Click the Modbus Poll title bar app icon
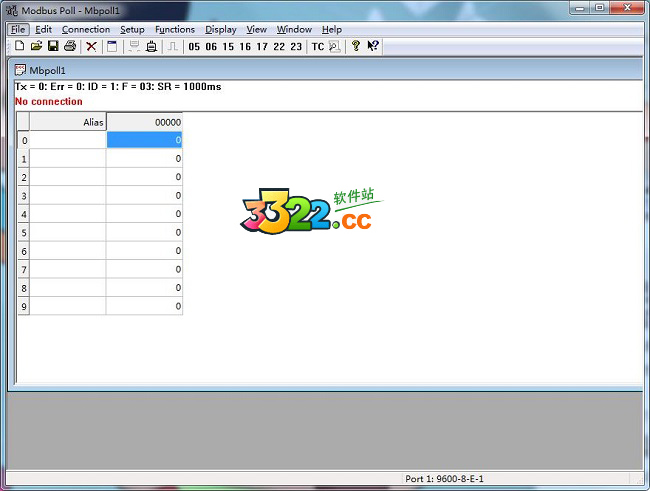This screenshot has height=491, width=650. tap(12, 10)
